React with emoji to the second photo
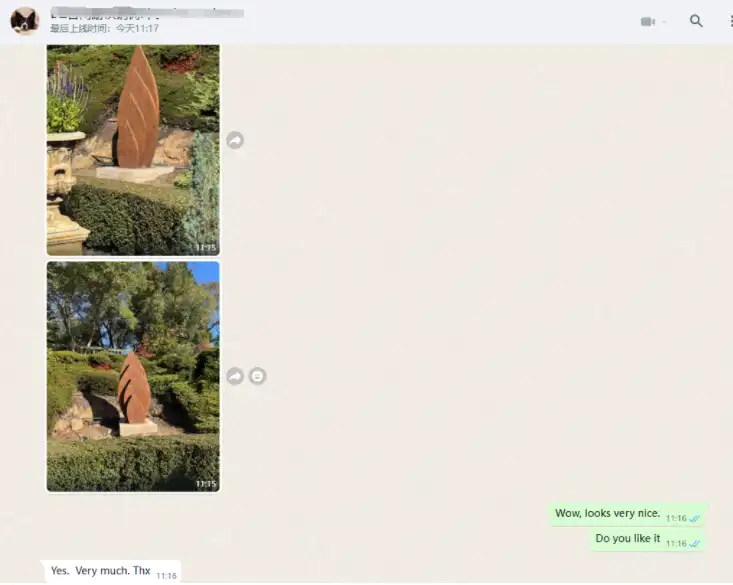Viewport: 733px width, 585px height. click(x=258, y=376)
